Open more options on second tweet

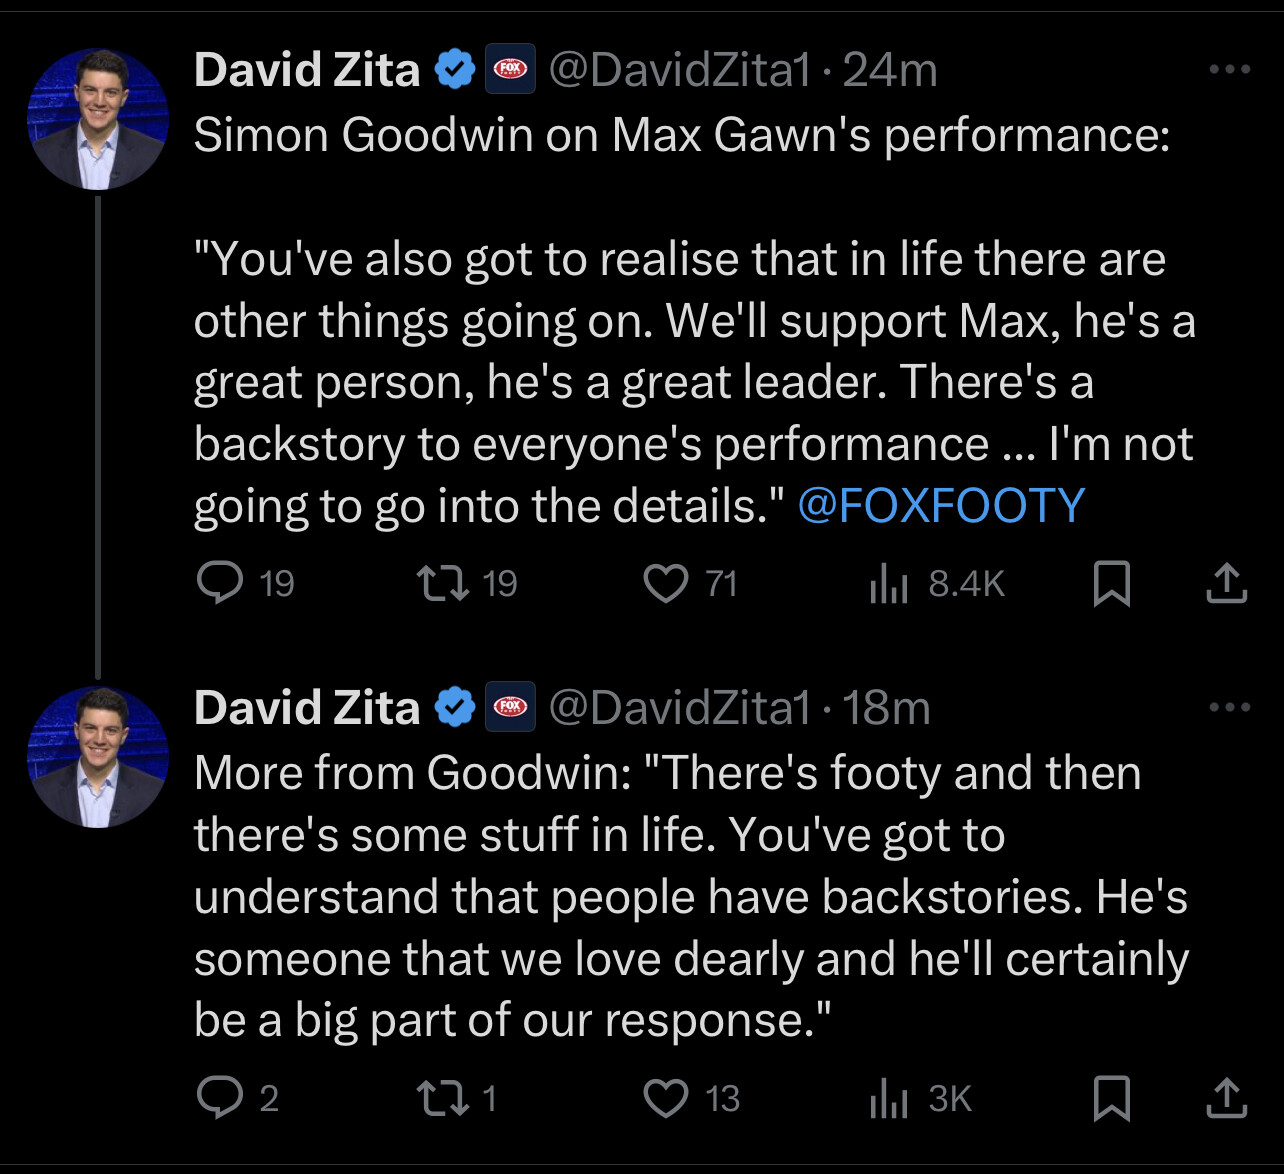point(1229,707)
